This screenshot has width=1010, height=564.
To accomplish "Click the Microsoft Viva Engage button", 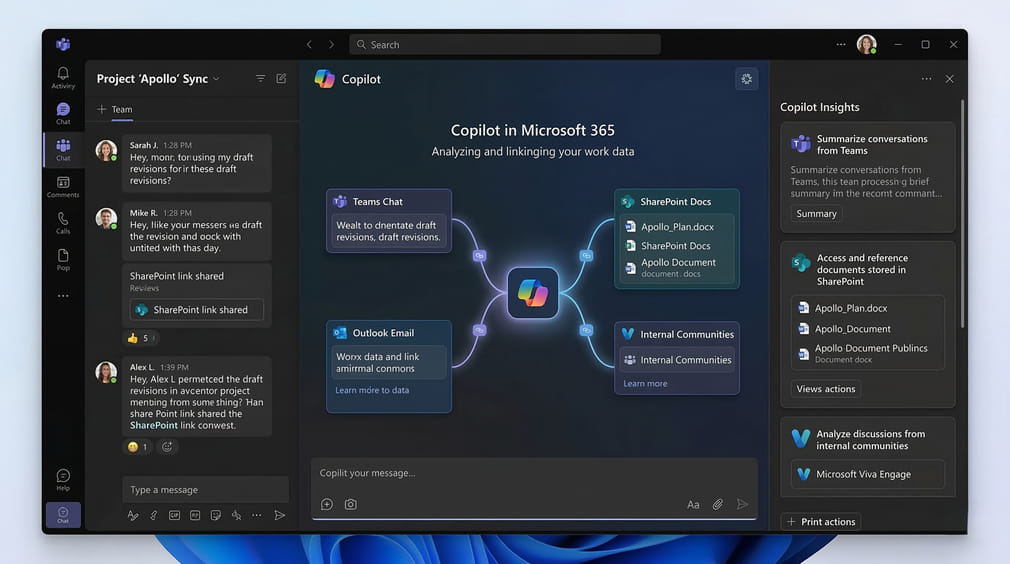I will [868, 475].
